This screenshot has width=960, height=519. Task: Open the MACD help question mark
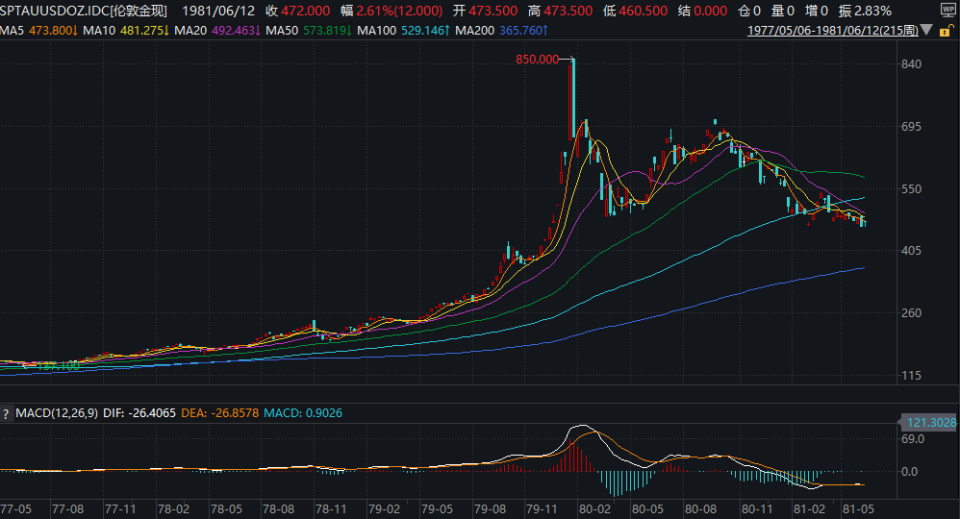coord(6,414)
